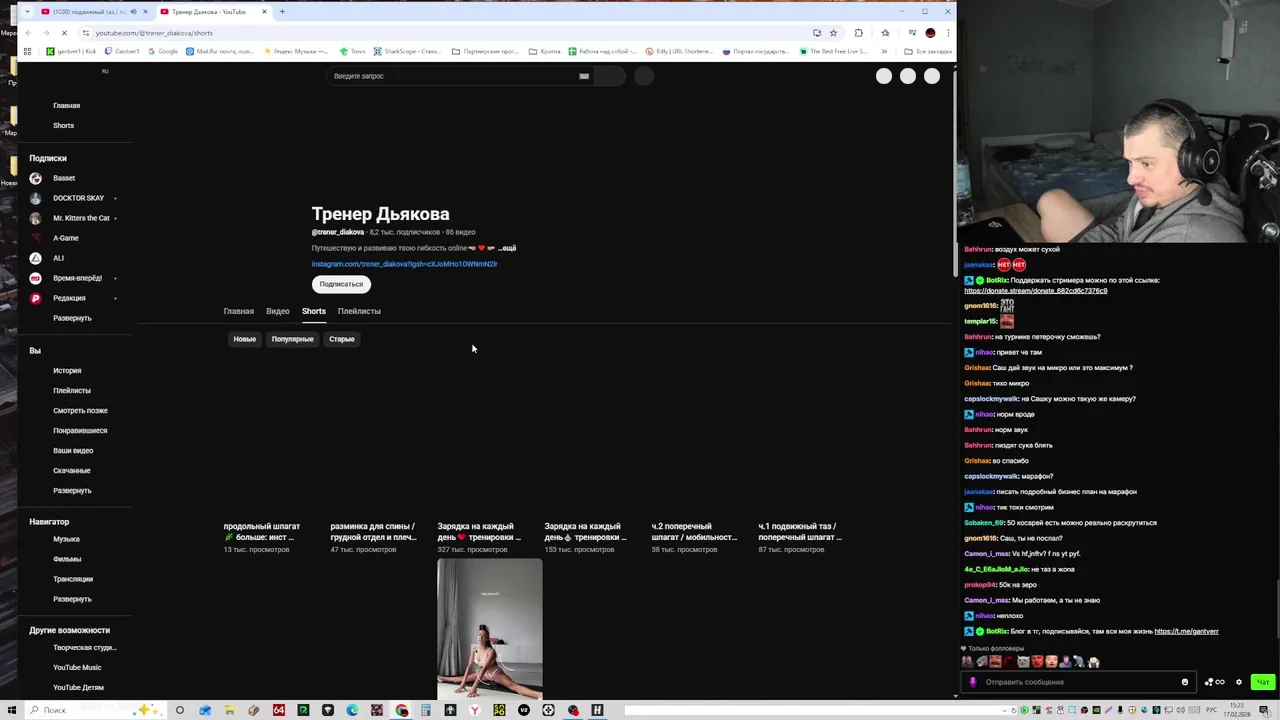Open the bookmarks overflow chevron
The height and width of the screenshot is (720, 1280).
pyautogui.click(x=883, y=51)
